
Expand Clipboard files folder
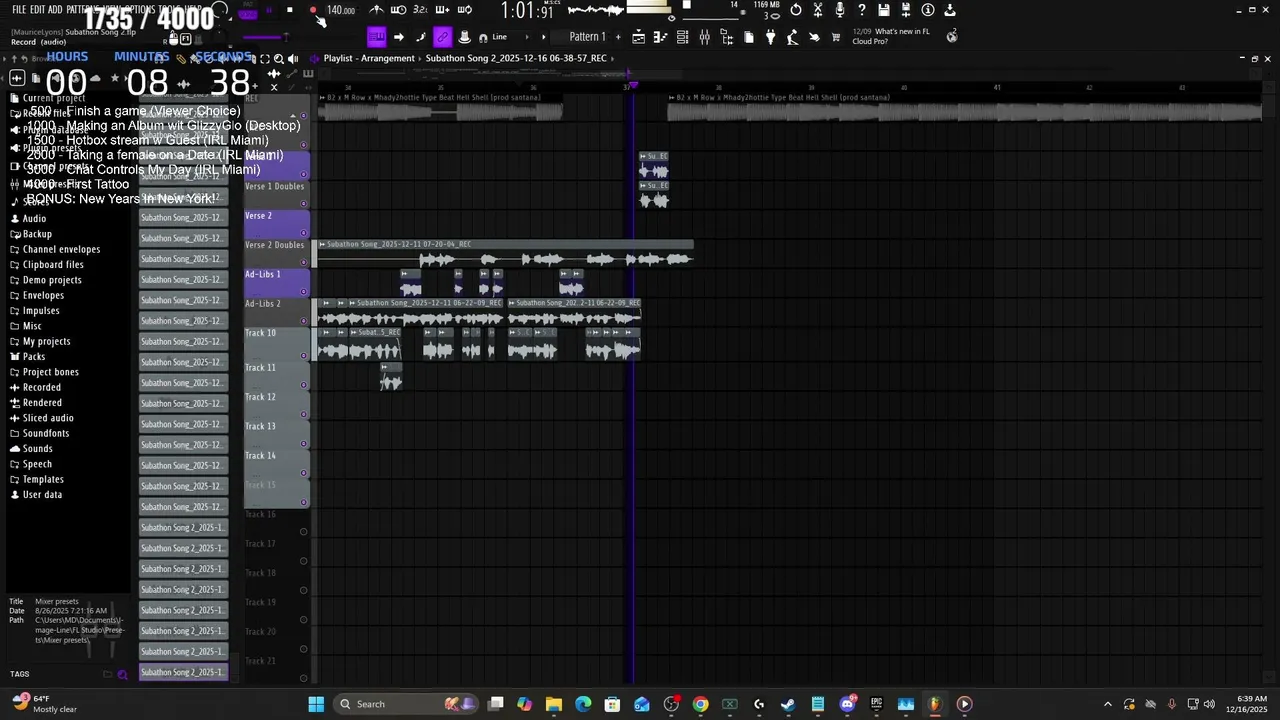(x=53, y=265)
